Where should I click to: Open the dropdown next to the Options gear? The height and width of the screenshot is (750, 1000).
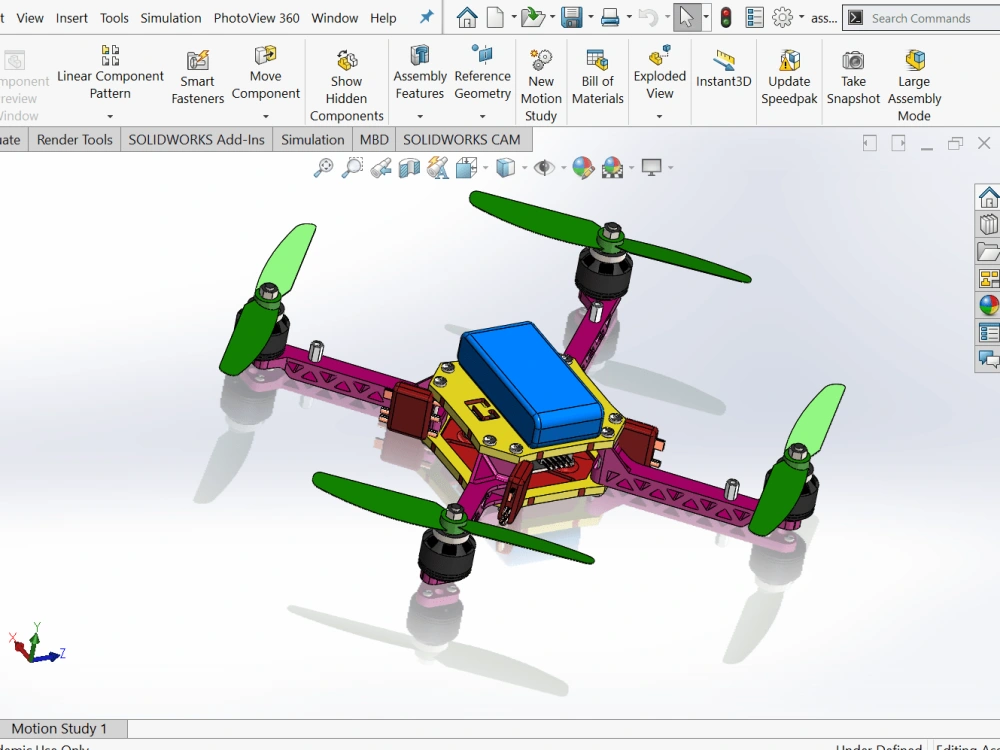pos(801,17)
